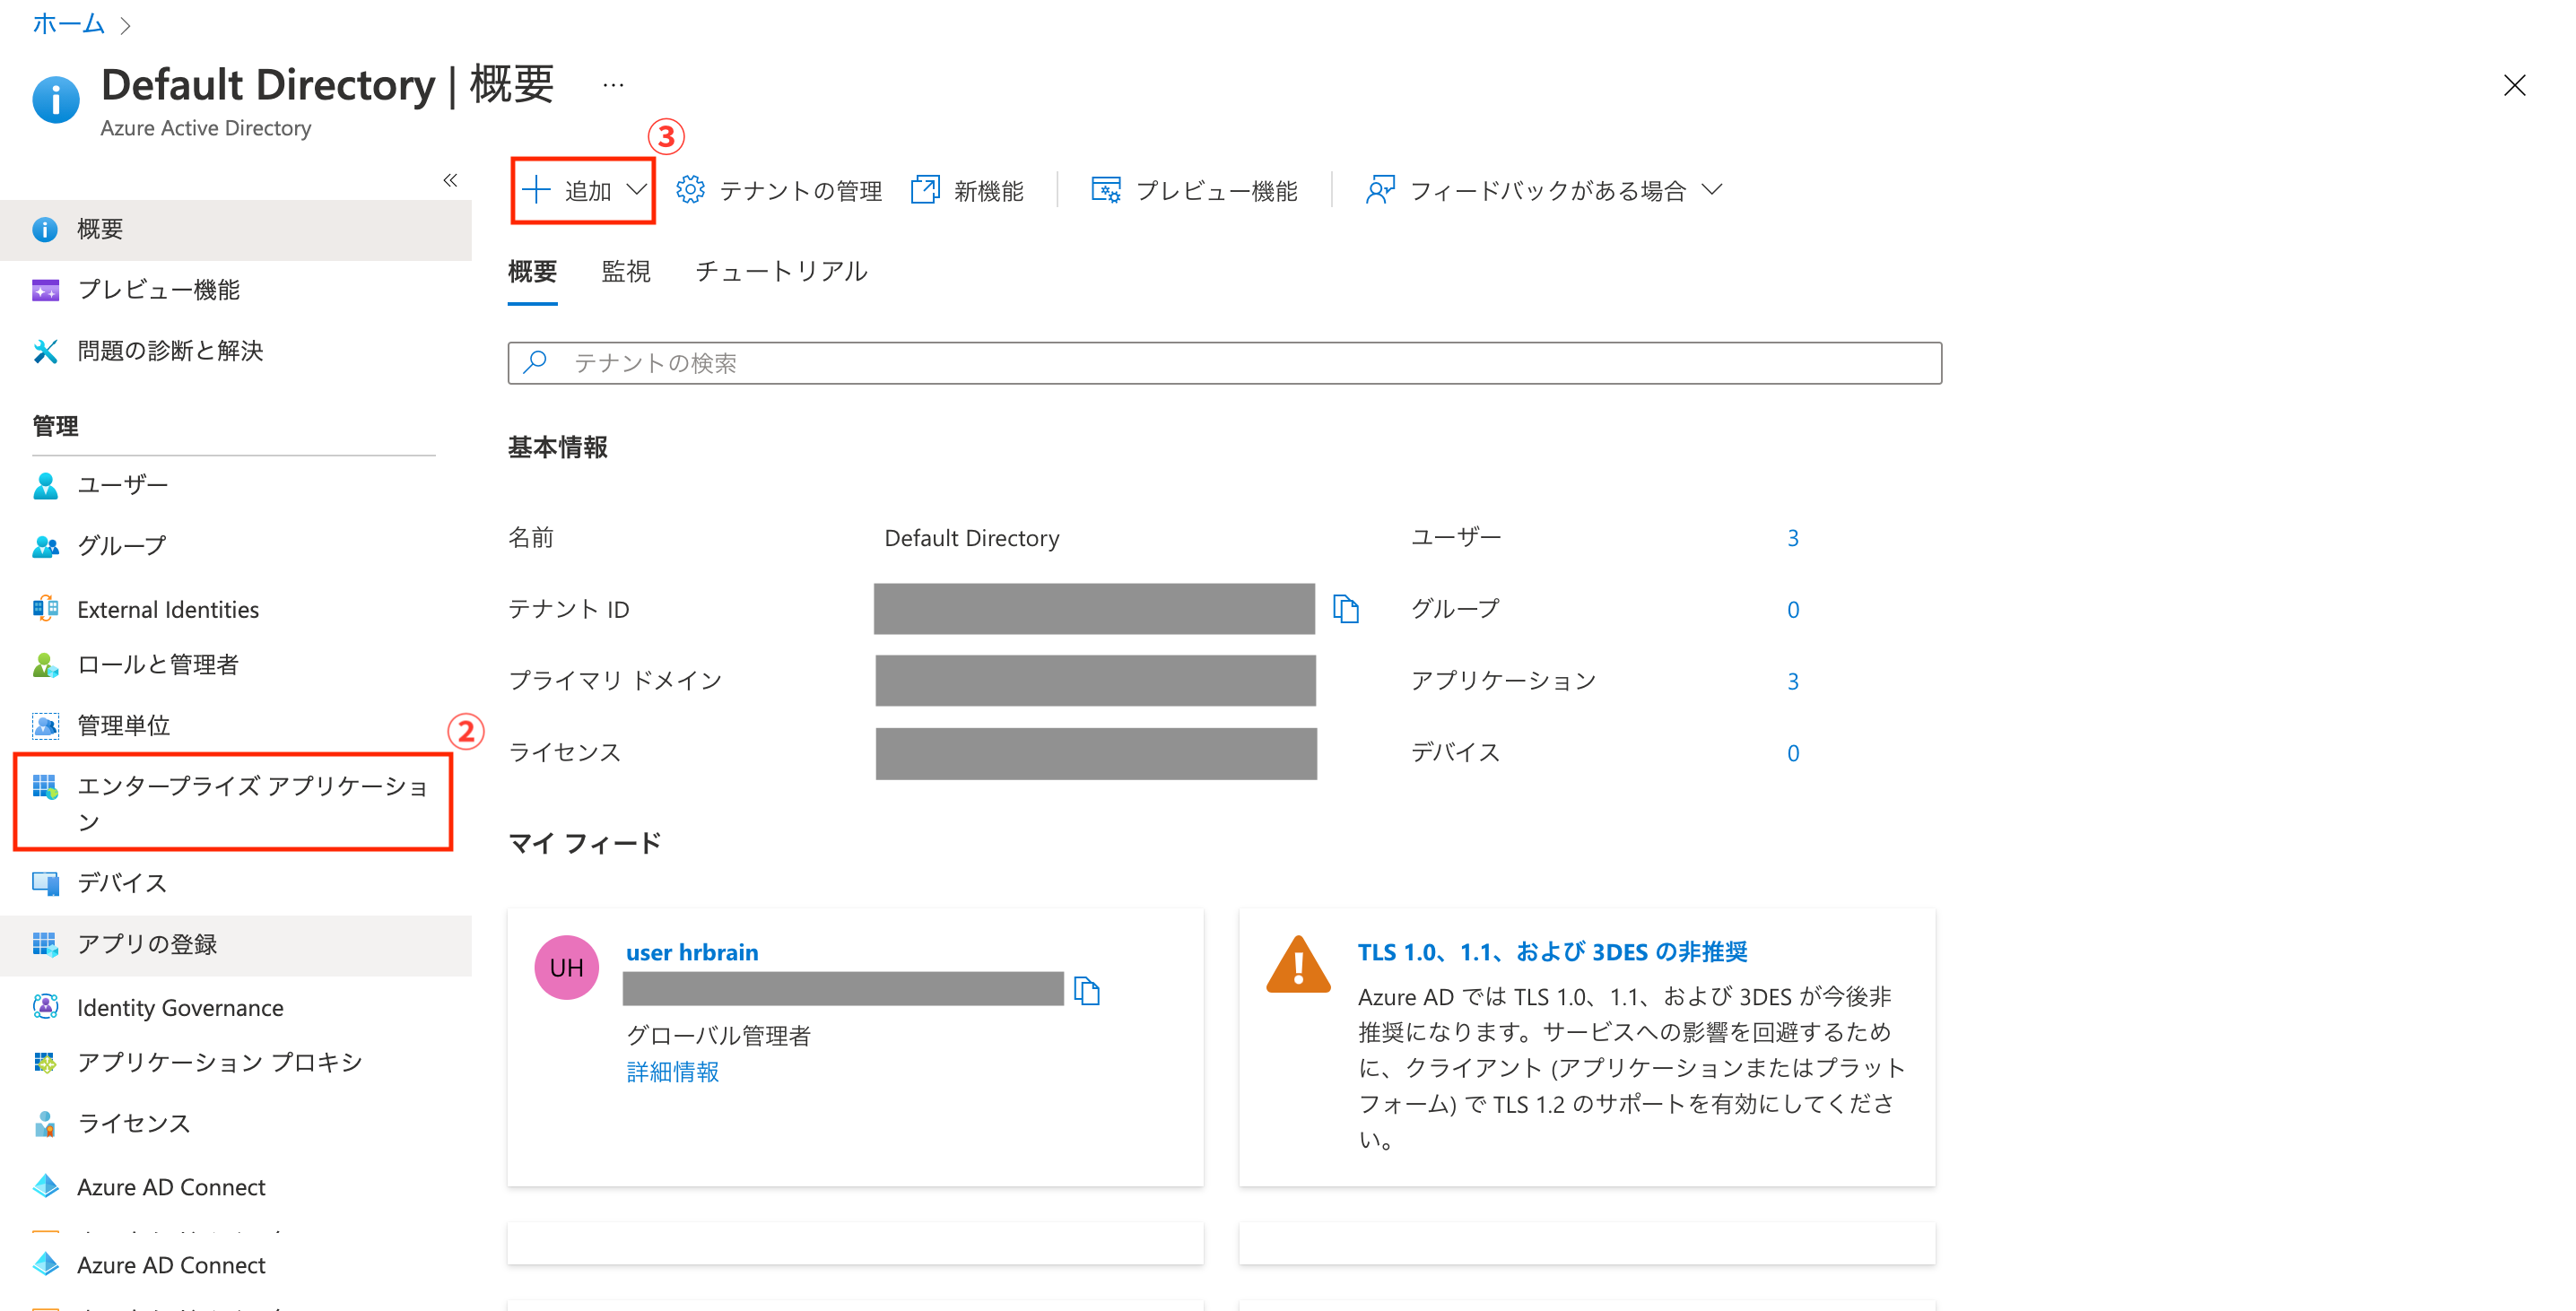Click the ライセンス text in the sidebar
Image resolution: width=2576 pixels, height=1311 pixels.
pyautogui.click(x=134, y=1124)
